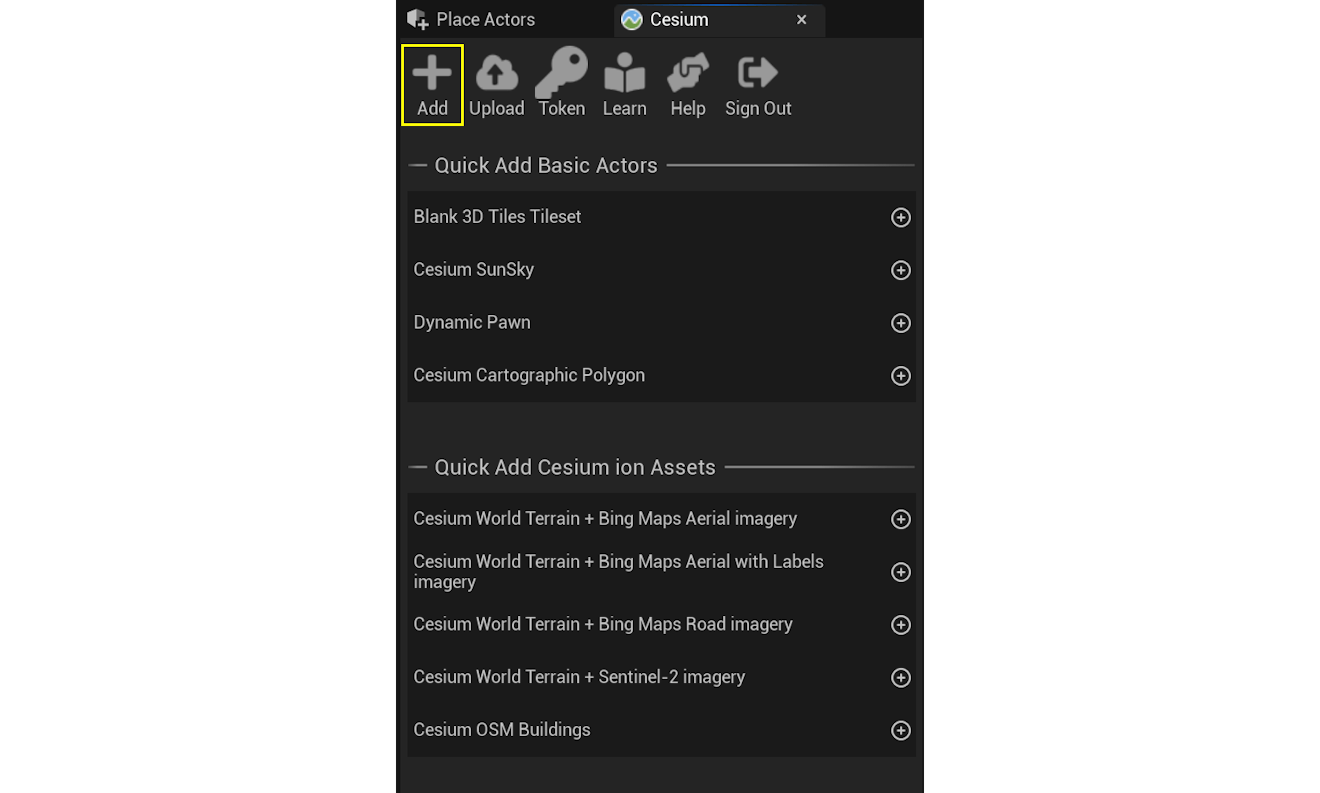Close the Cesium panel tab
The width and height of the screenshot is (1320, 793).
(x=801, y=19)
